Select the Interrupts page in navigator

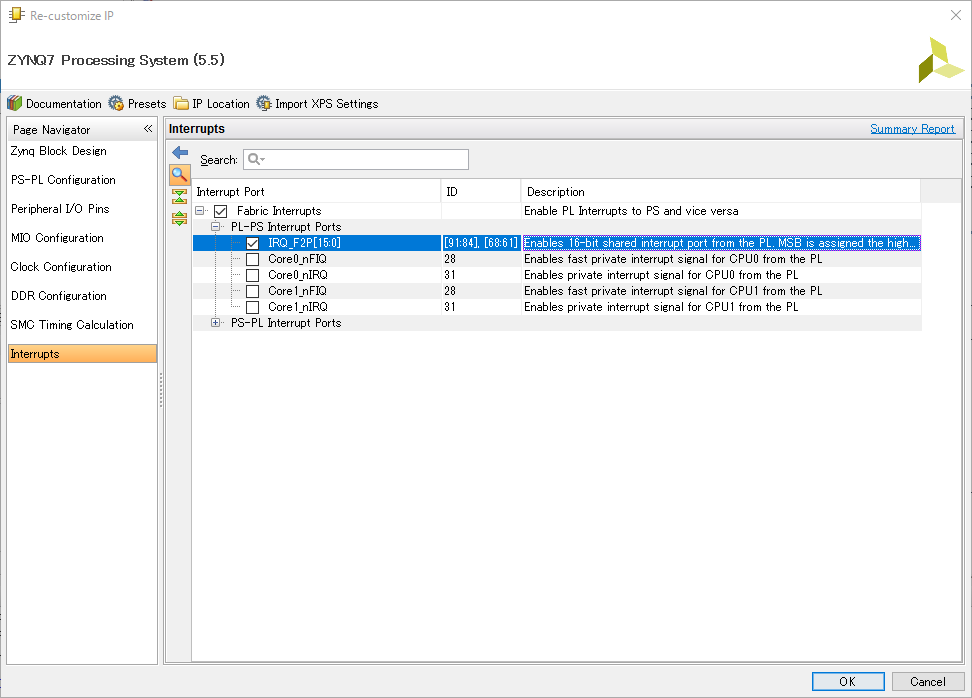82,354
